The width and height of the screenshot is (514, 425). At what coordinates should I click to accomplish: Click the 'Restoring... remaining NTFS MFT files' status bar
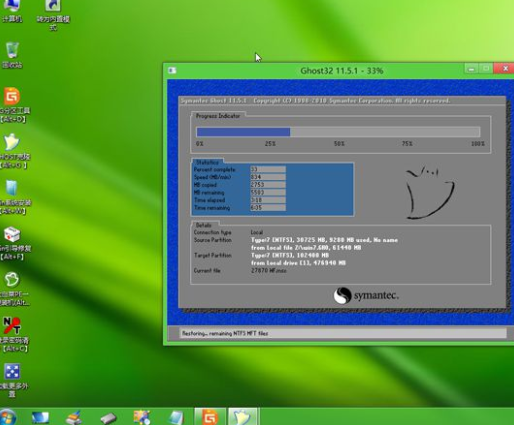(343, 333)
